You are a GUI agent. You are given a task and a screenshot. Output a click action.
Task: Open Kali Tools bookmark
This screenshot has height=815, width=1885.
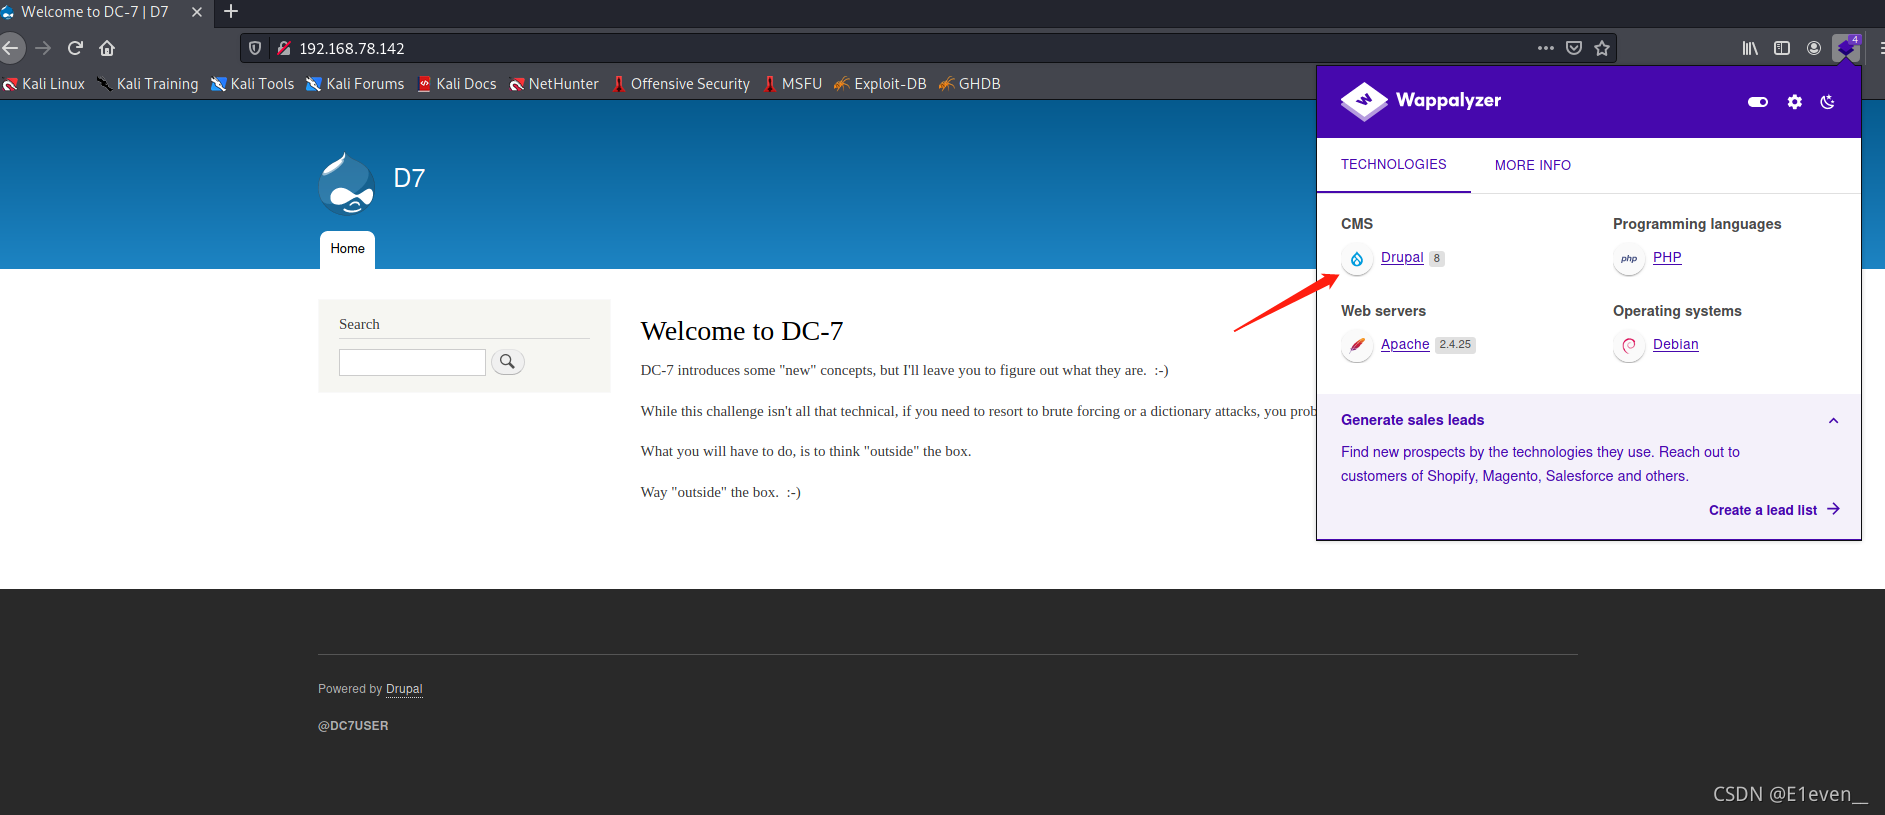click(252, 84)
